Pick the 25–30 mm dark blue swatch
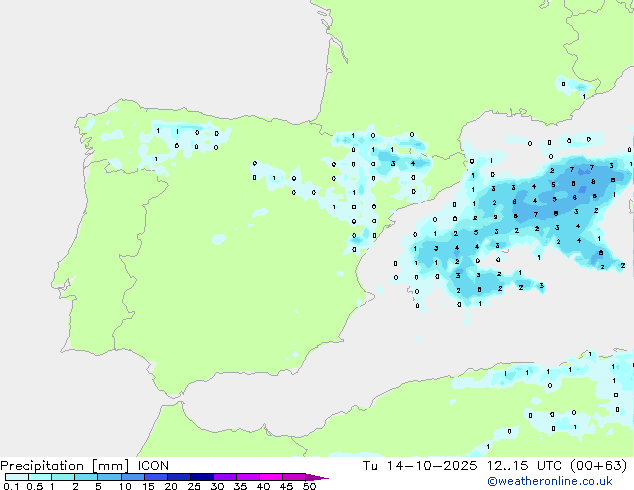 pyautogui.click(x=202, y=477)
